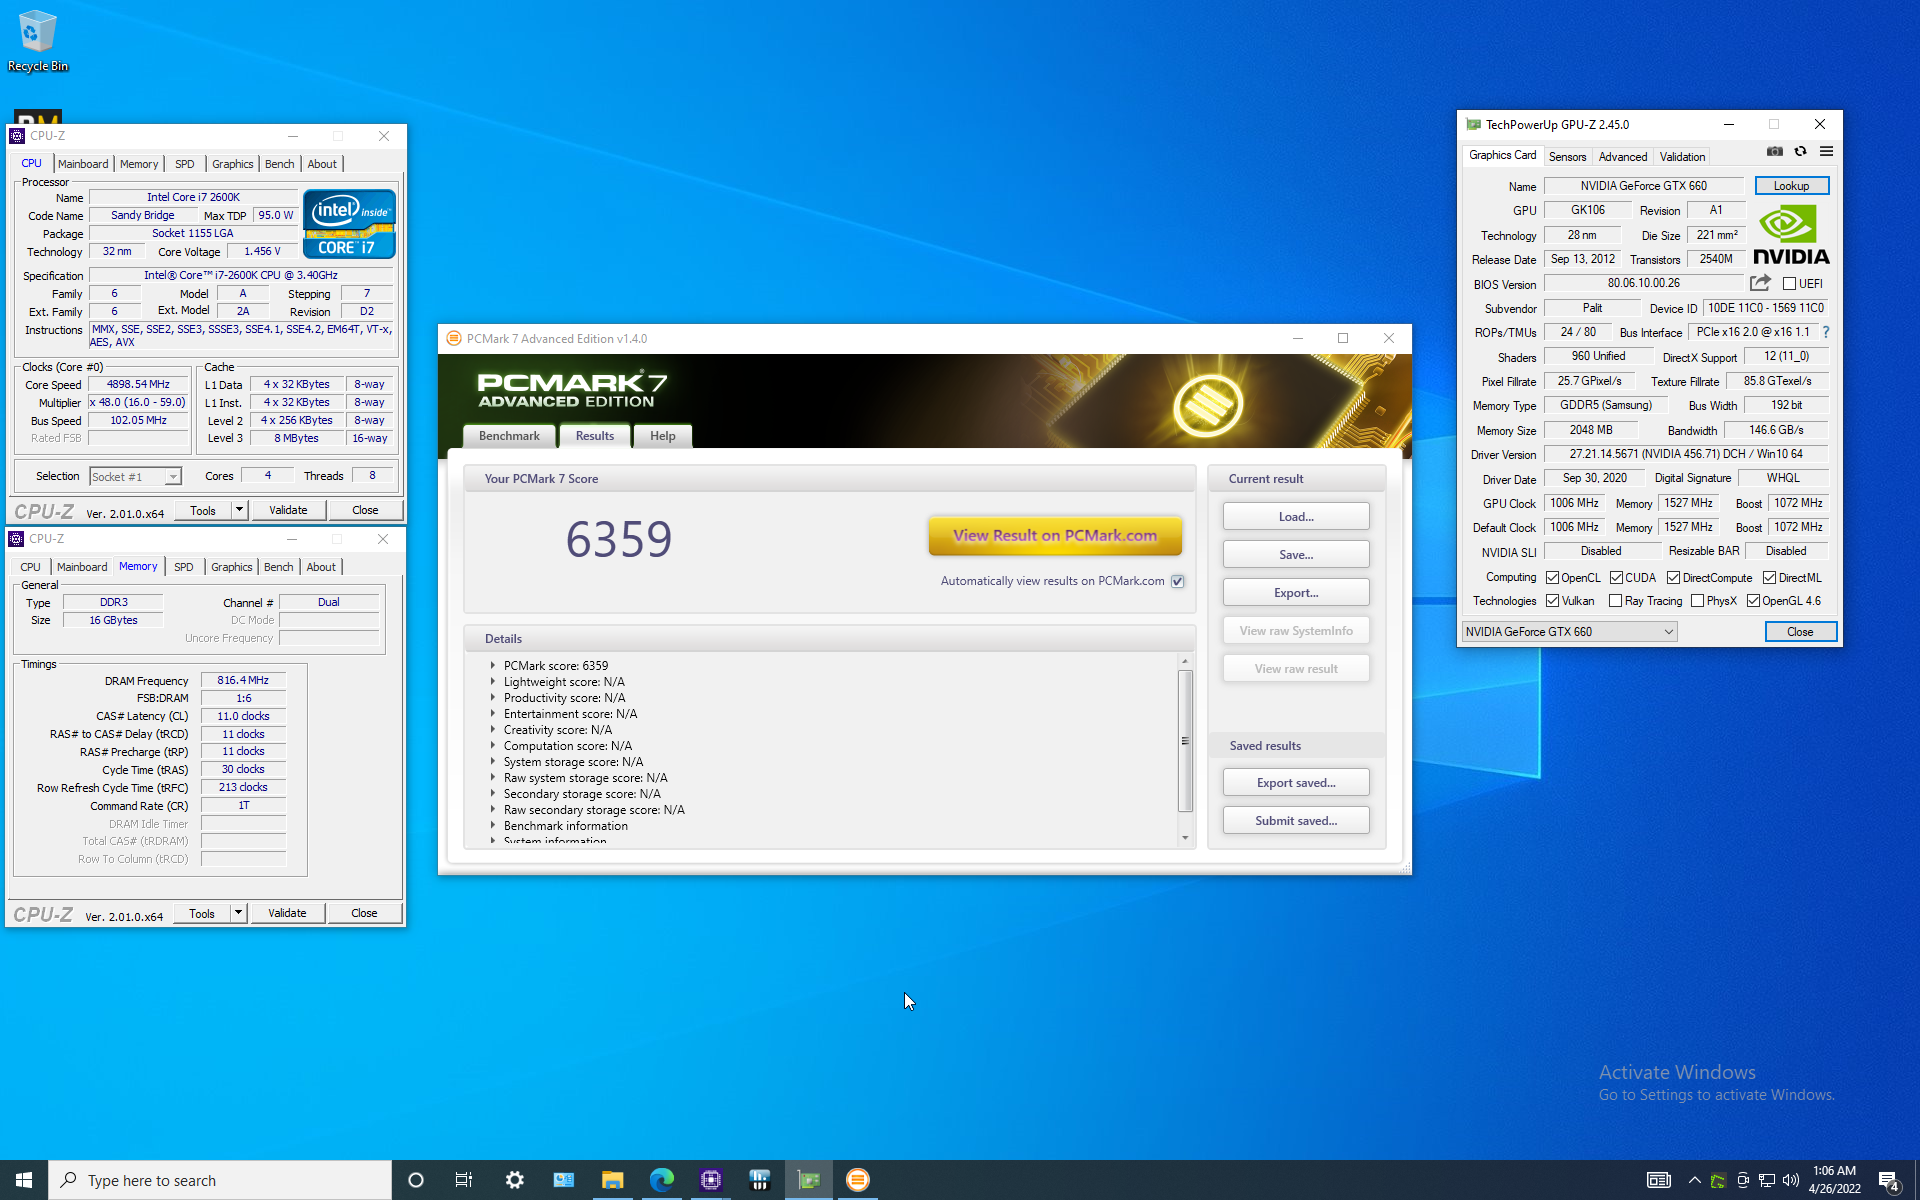
Task: Open the Validation tab in GPU-Z
Action: coord(1682,157)
